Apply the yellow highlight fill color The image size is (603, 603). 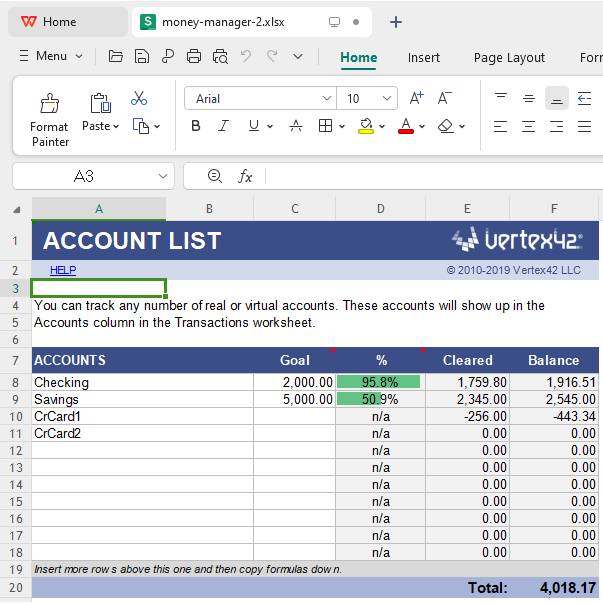366,126
